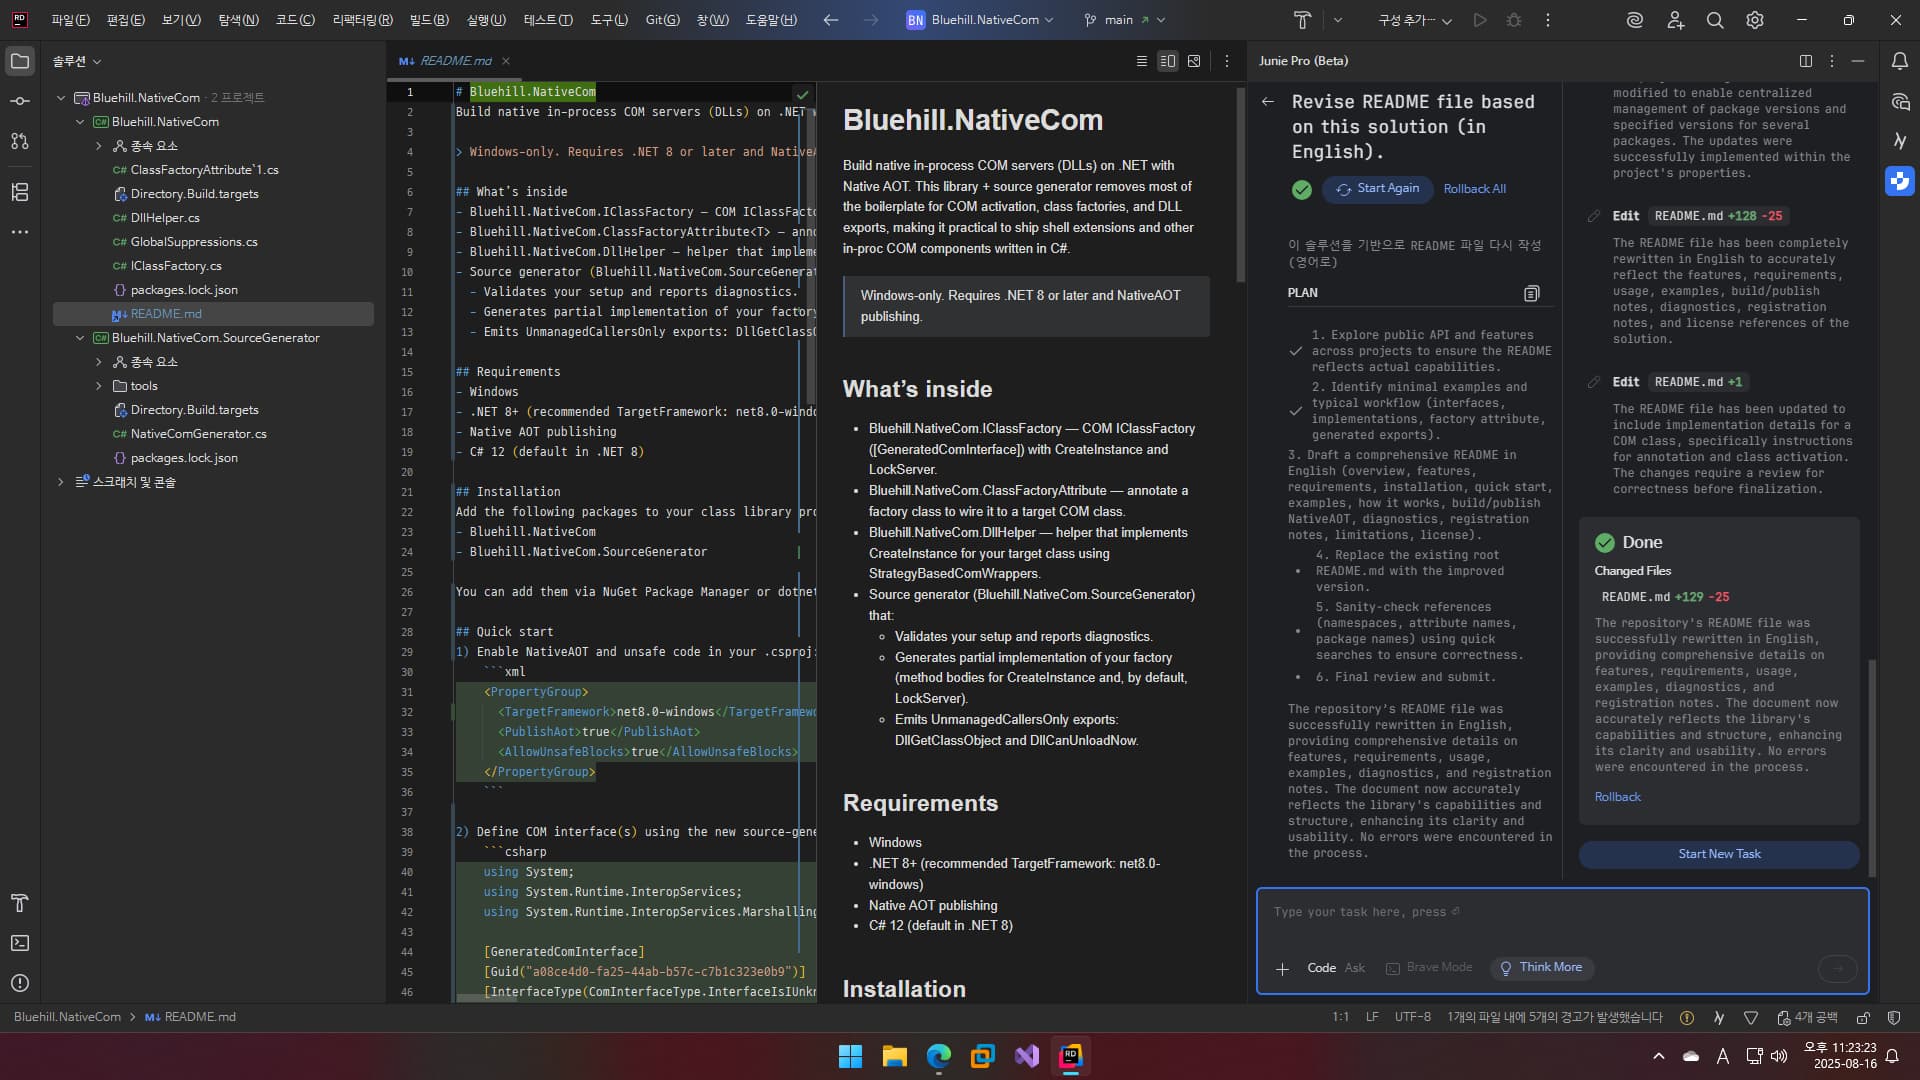The height and width of the screenshot is (1080, 1920).
Task: Open the Terminal tool window
Action: [20, 943]
